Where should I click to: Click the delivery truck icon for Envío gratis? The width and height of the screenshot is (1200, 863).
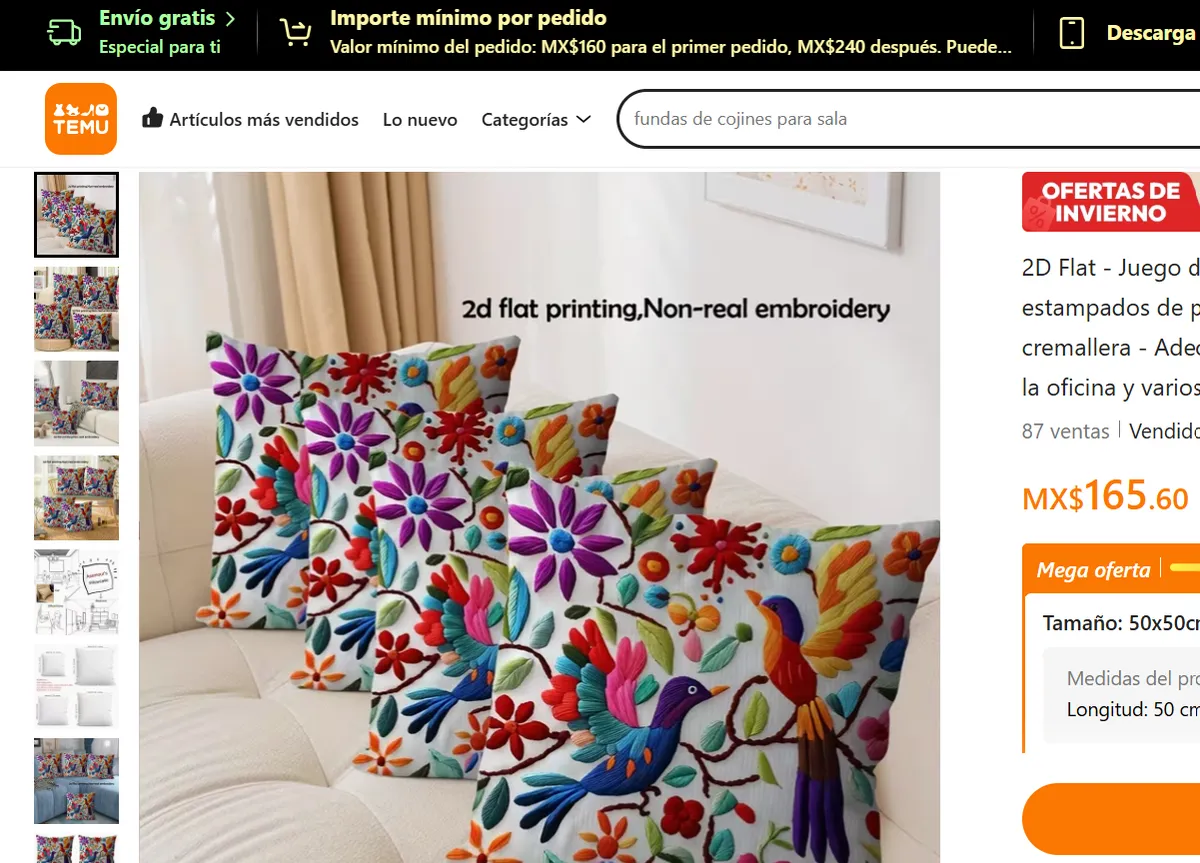65,33
